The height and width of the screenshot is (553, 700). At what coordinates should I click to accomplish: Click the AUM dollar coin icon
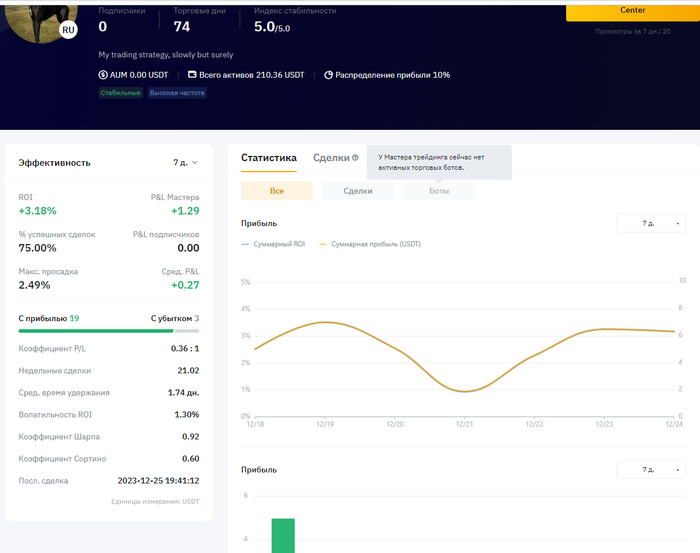point(103,75)
